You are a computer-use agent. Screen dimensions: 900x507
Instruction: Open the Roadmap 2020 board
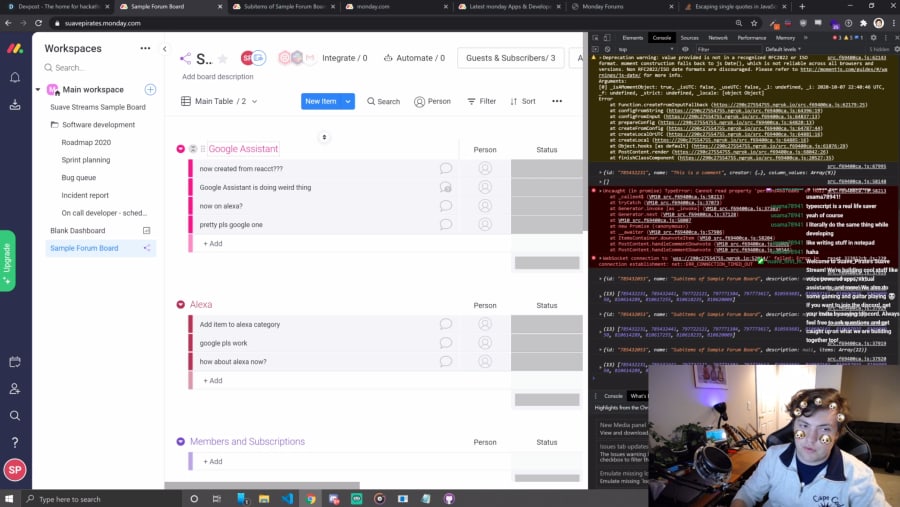(86, 142)
